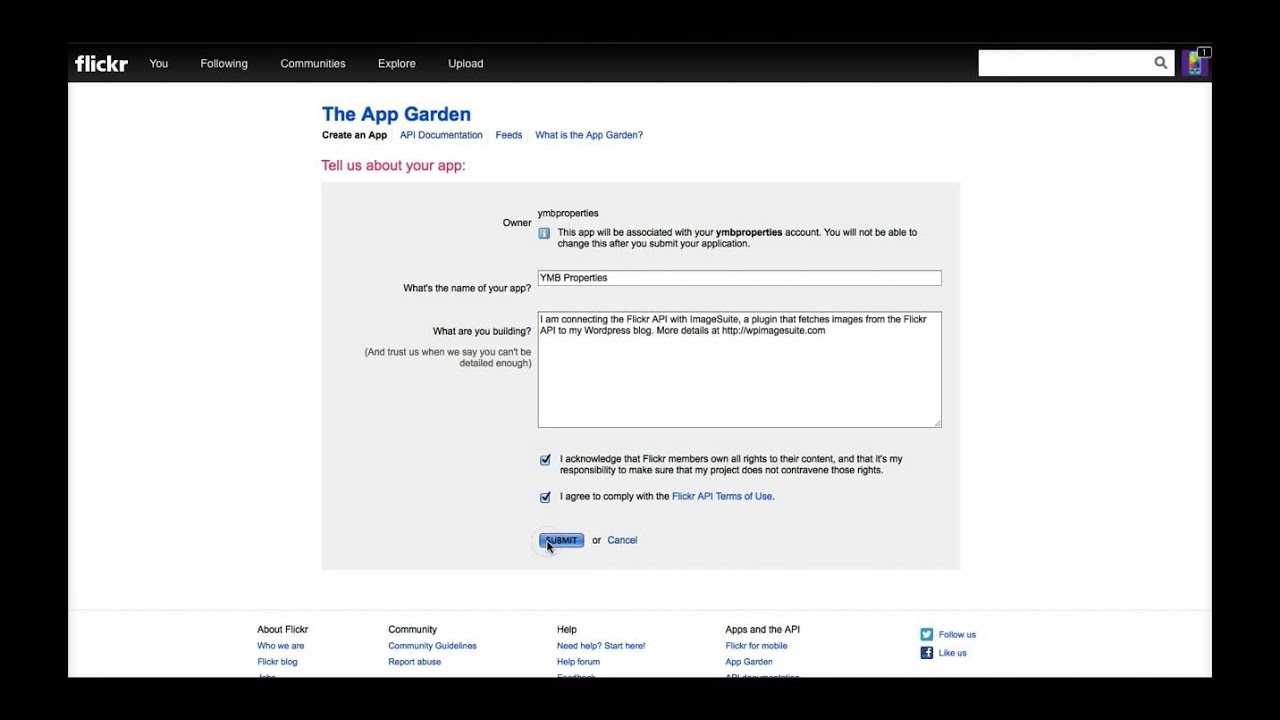1280x720 pixels.
Task: Open Flickr API Terms of Use link
Action: tap(722, 496)
